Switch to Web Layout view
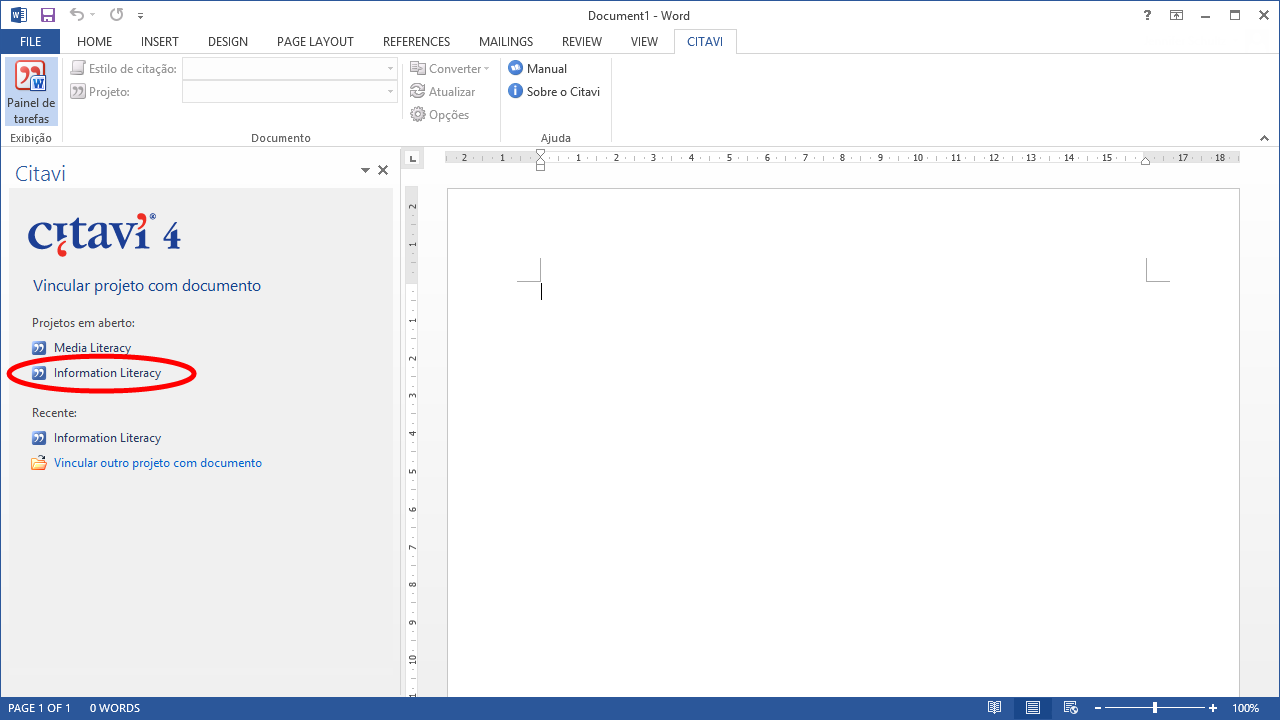 click(1070, 708)
